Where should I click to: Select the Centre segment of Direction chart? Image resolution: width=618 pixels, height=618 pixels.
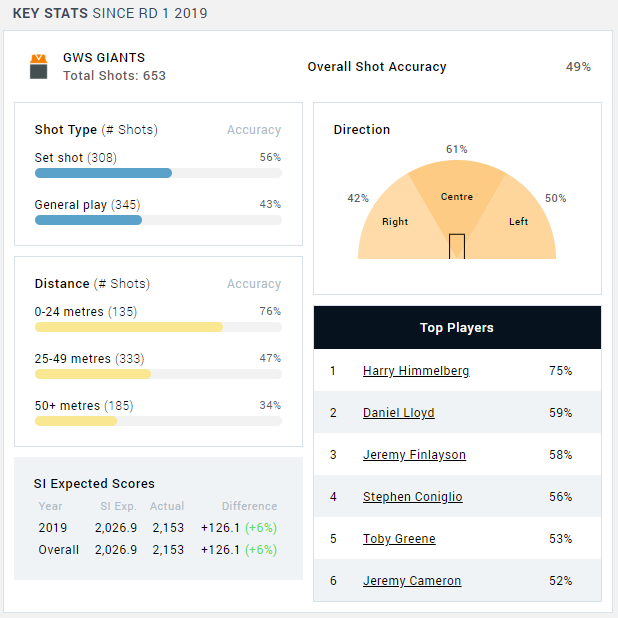457,196
